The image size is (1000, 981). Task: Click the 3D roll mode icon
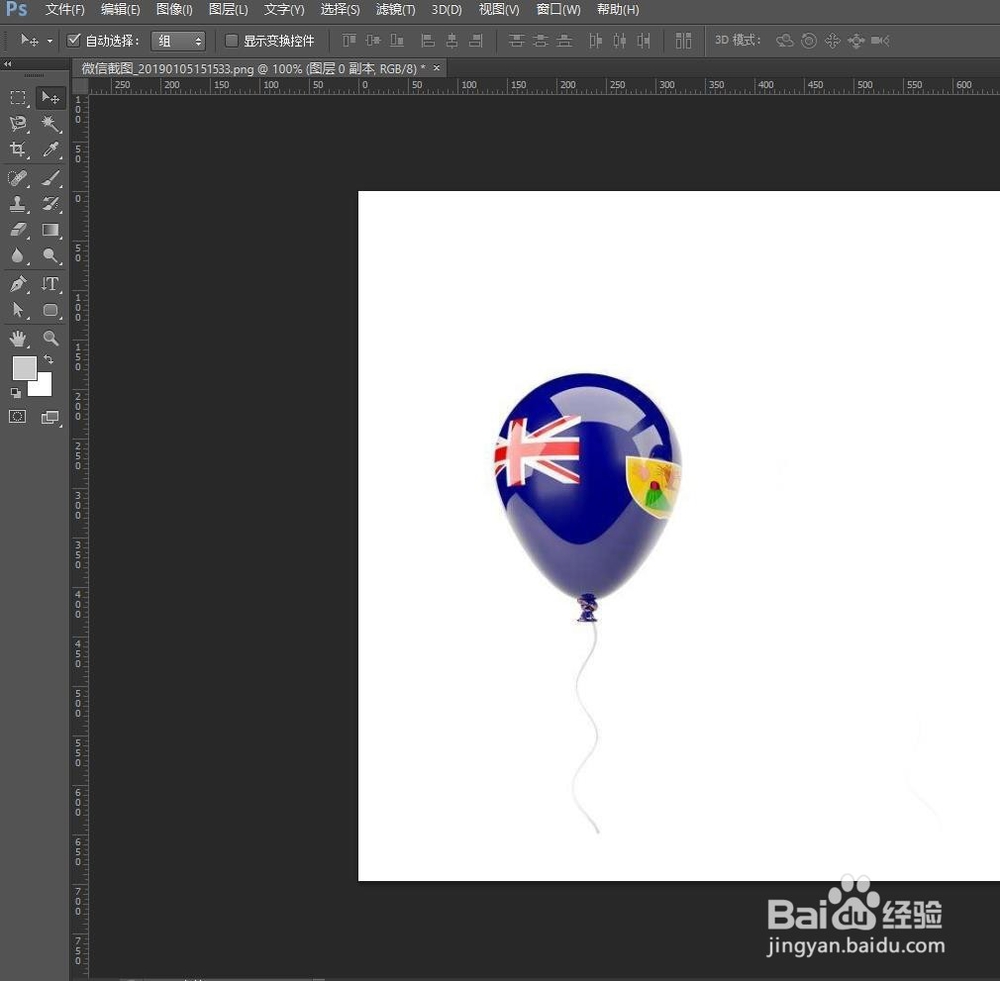coord(809,41)
